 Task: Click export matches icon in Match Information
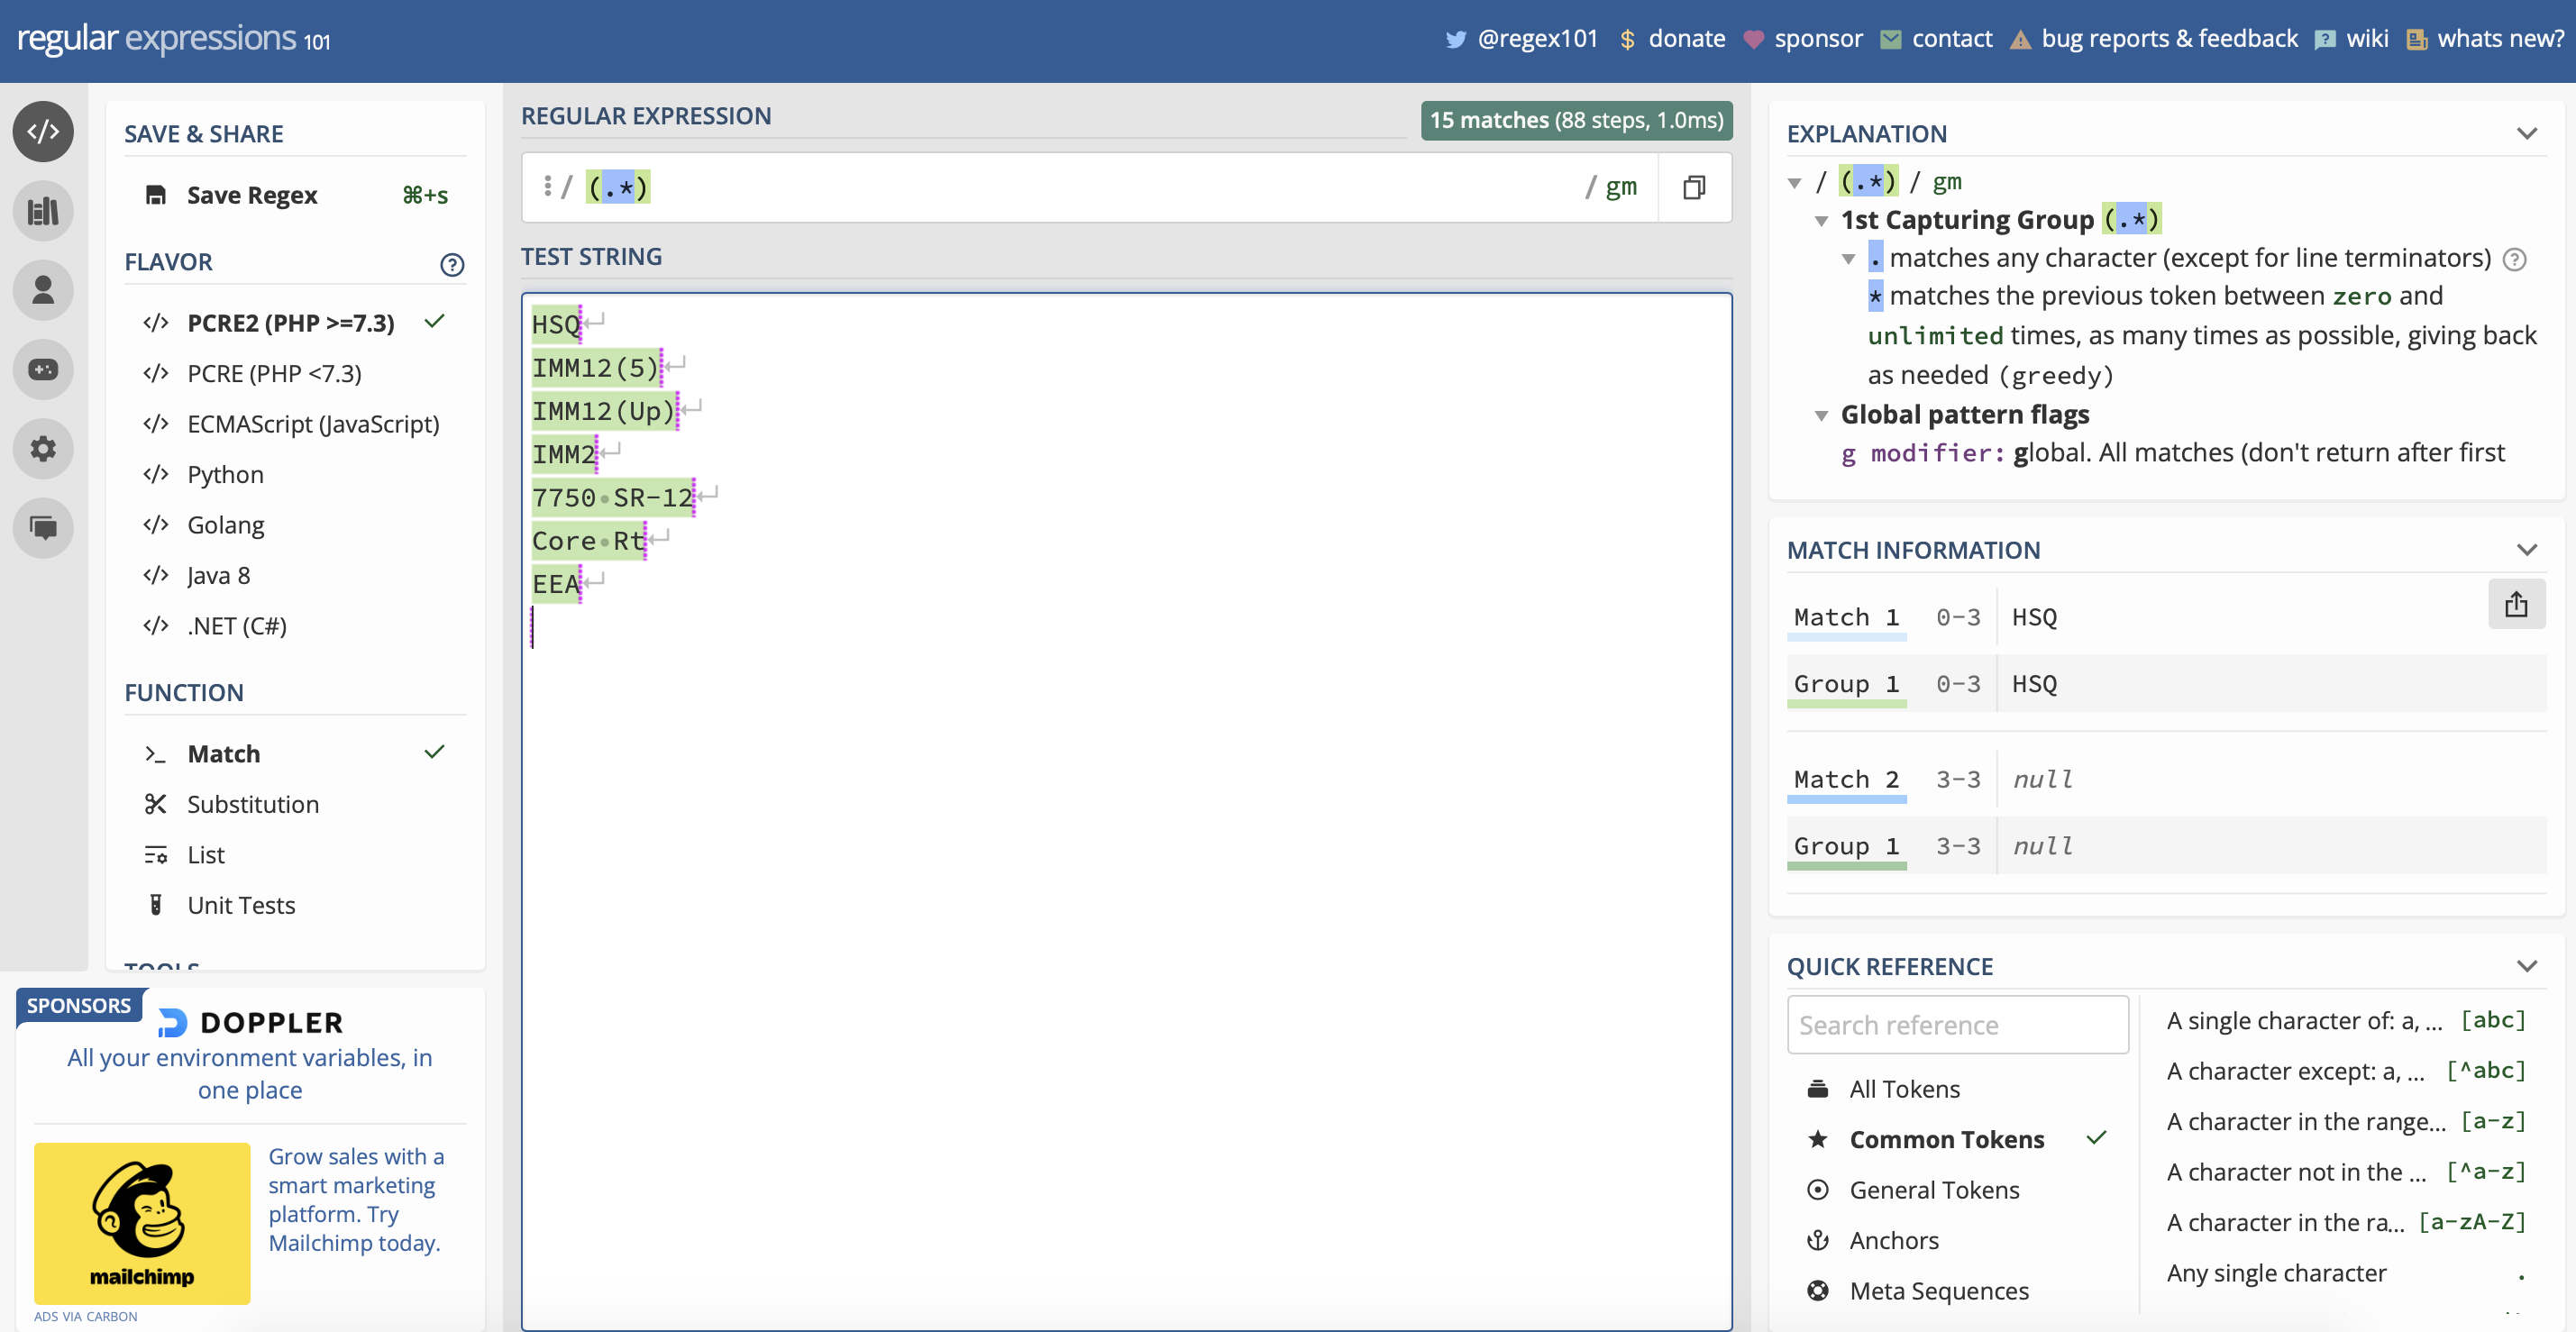click(2515, 604)
